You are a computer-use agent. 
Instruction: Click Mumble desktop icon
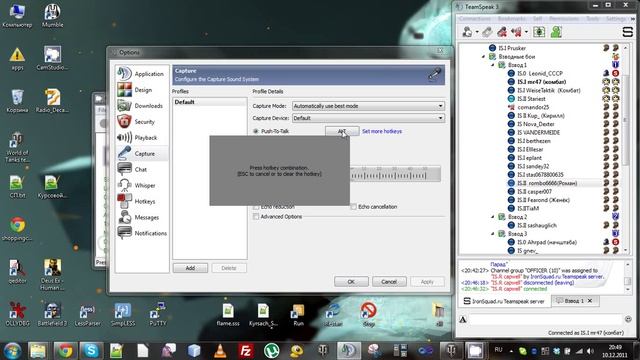pos(52,16)
